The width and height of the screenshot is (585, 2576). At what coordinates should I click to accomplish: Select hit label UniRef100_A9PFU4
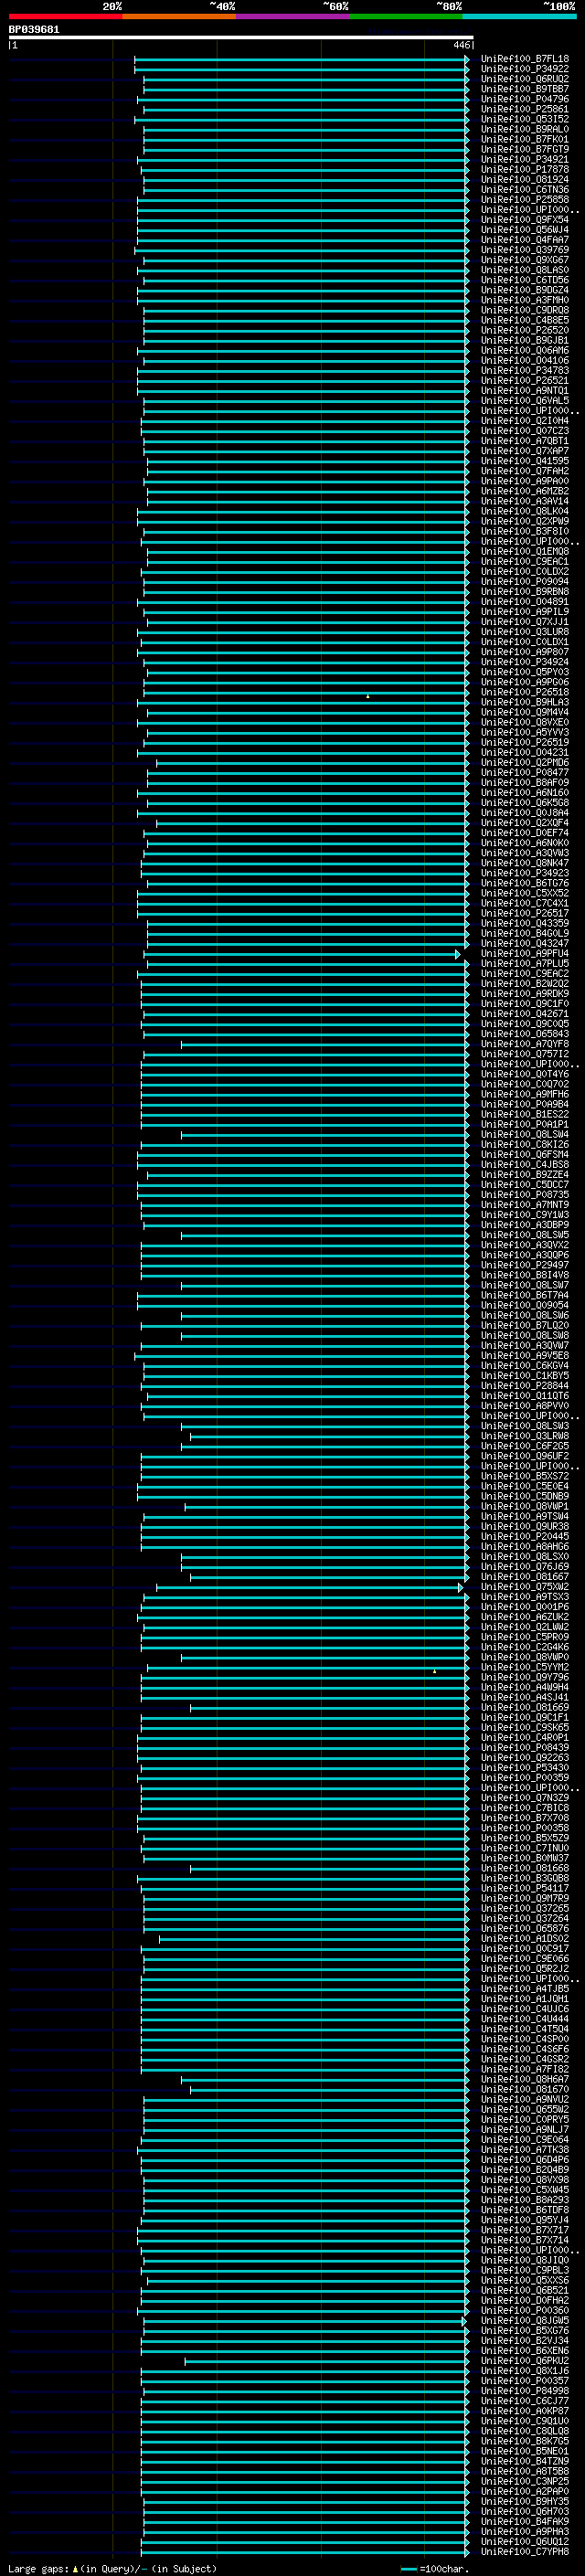pyautogui.click(x=524, y=954)
